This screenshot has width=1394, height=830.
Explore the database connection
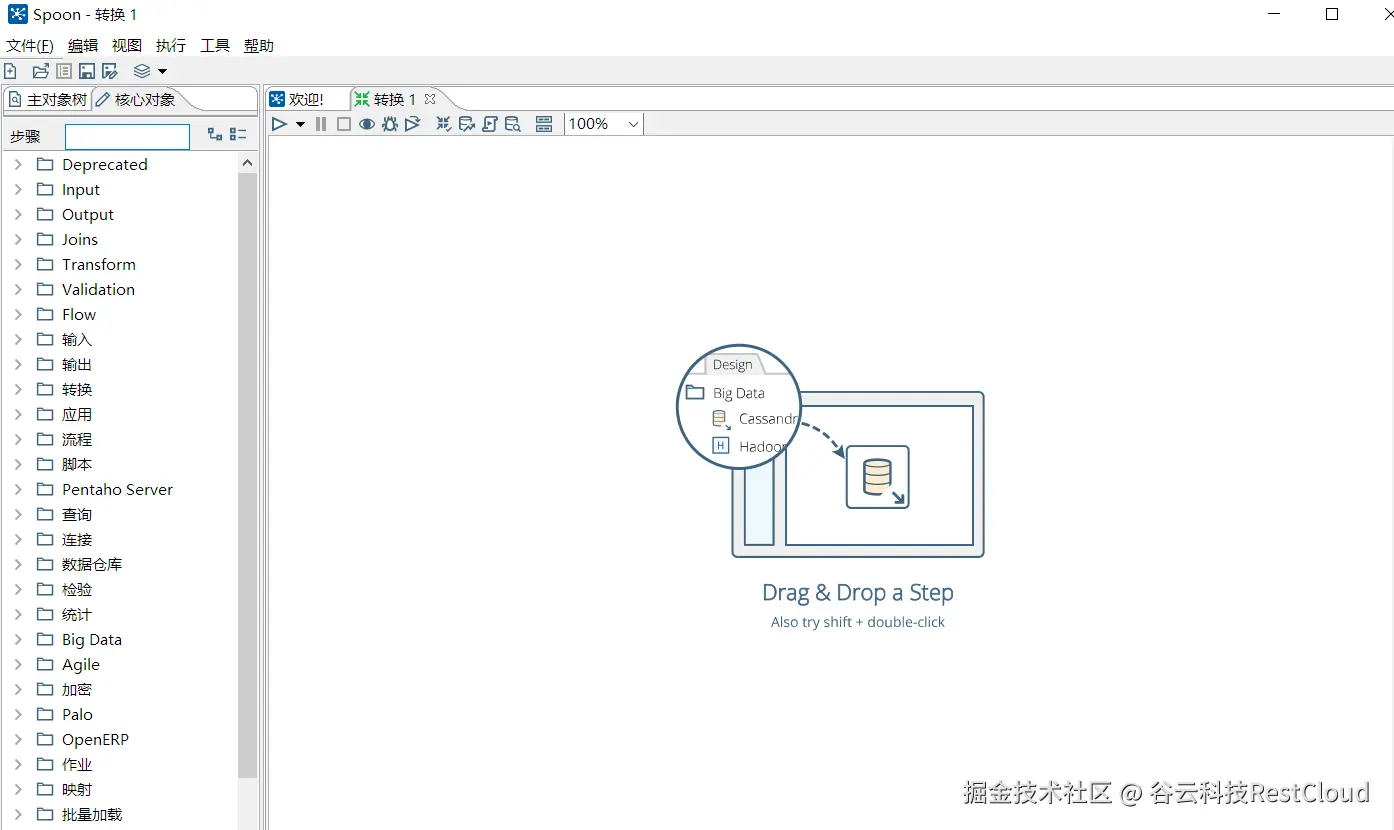pos(513,124)
